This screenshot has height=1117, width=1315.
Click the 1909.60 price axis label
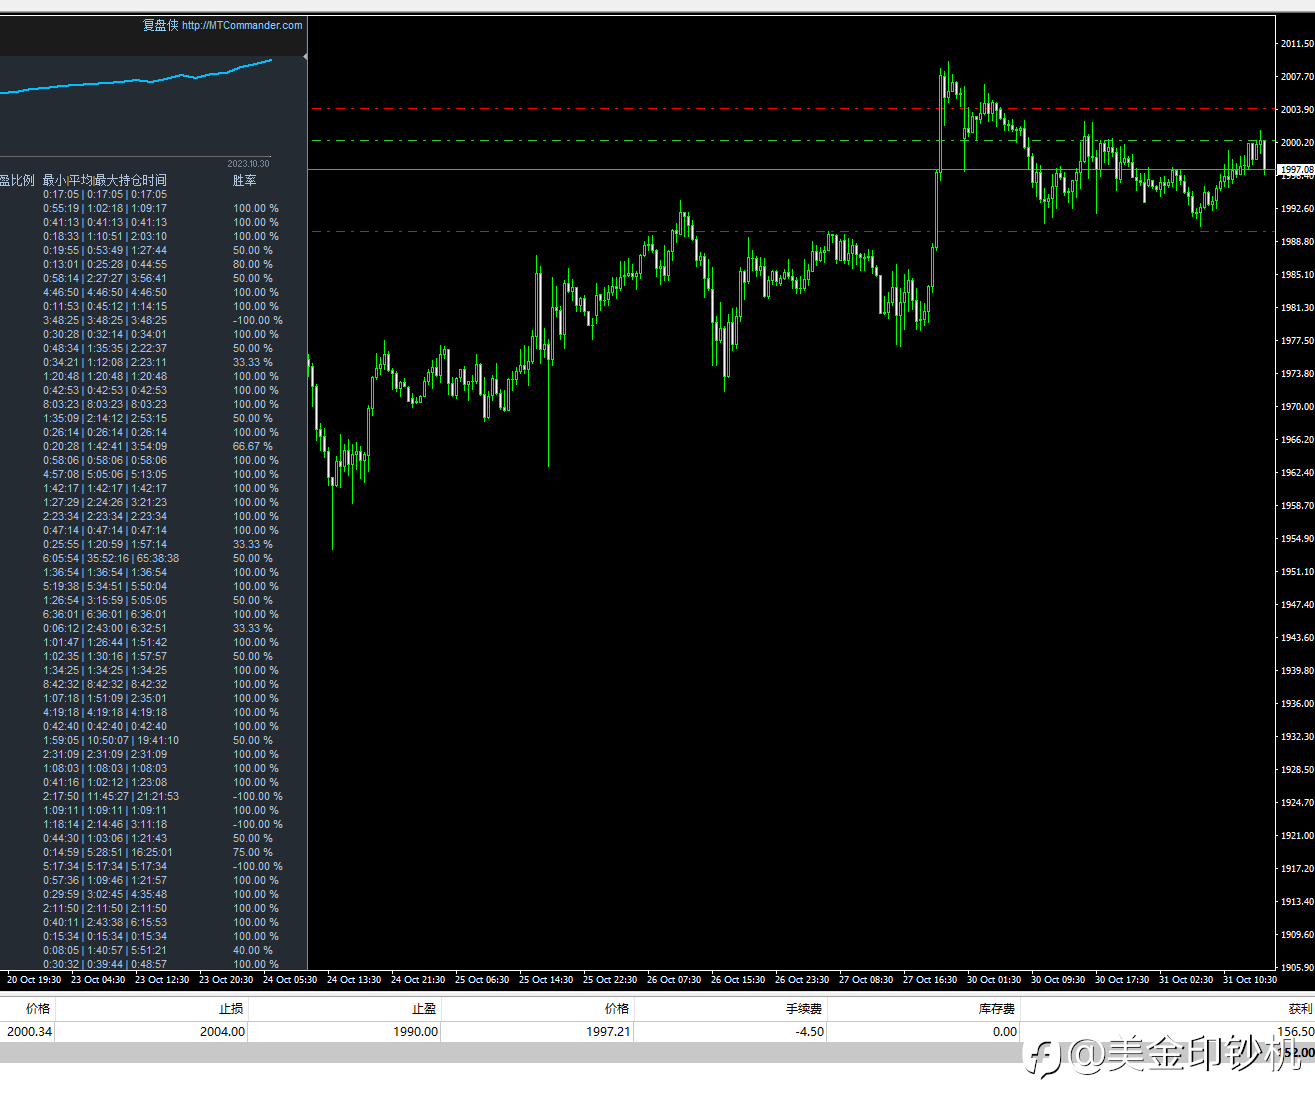1297,934
